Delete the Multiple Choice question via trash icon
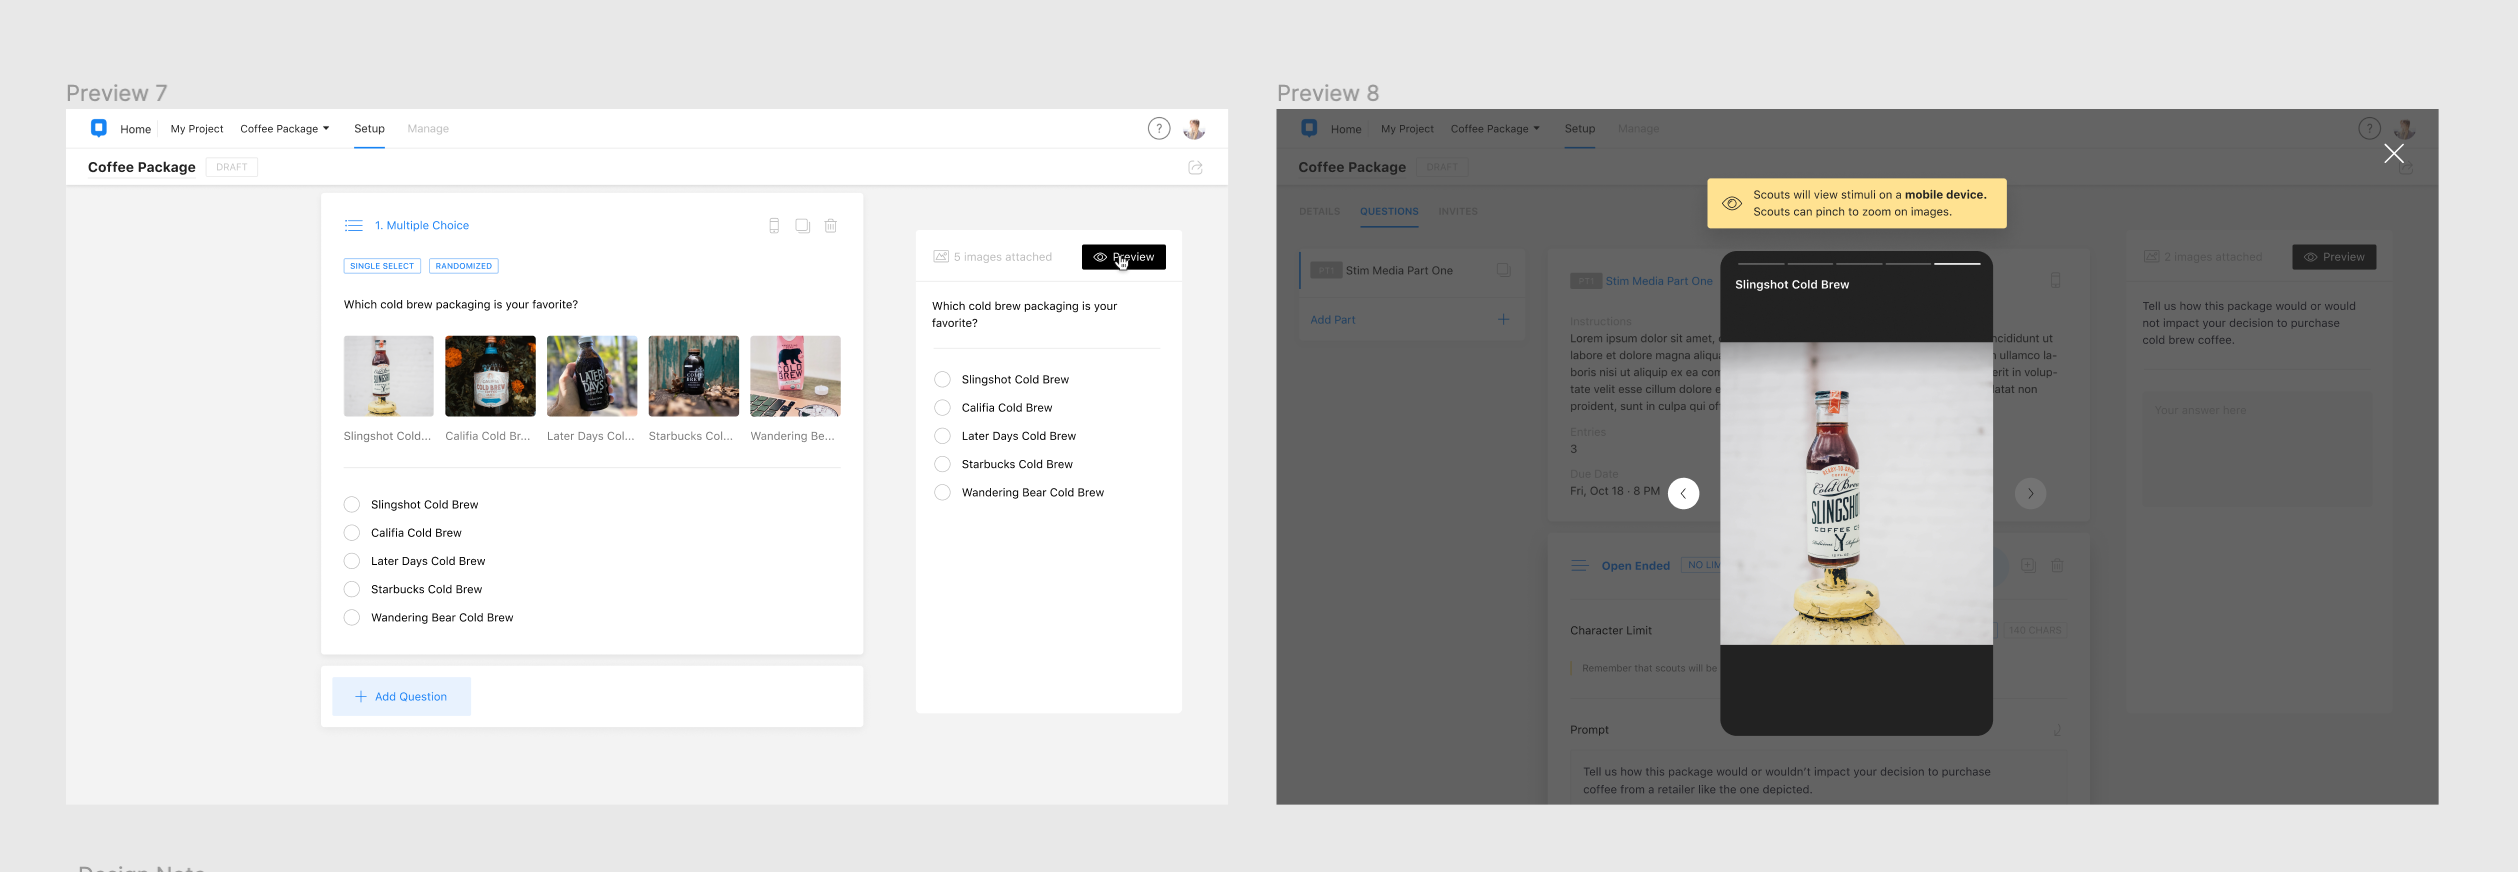The image size is (2518, 872). (830, 226)
